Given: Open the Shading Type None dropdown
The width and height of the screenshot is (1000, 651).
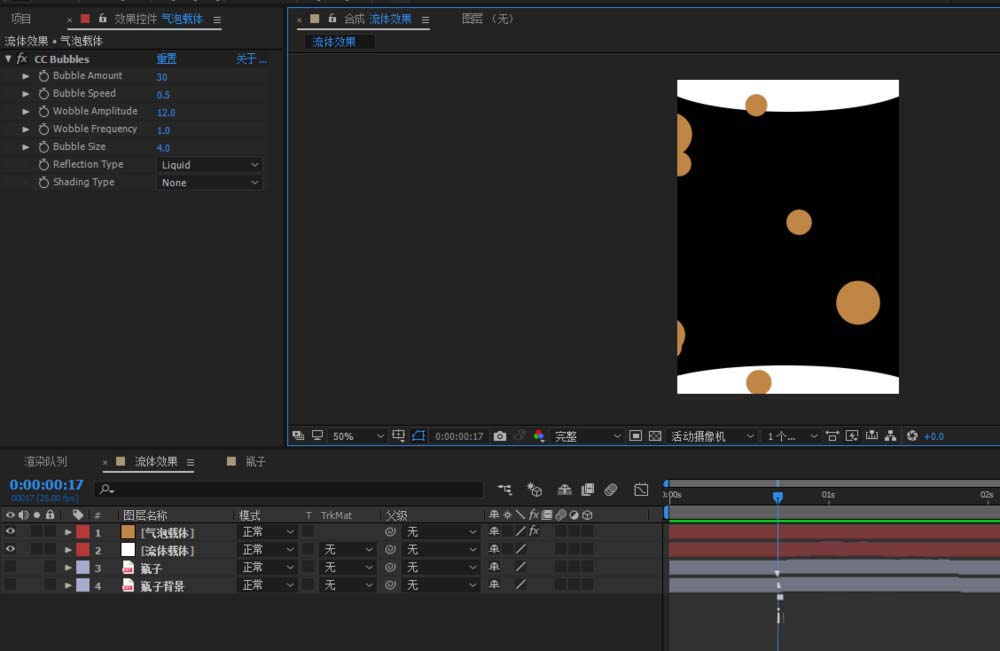Looking at the screenshot, I should pos(210,183).
